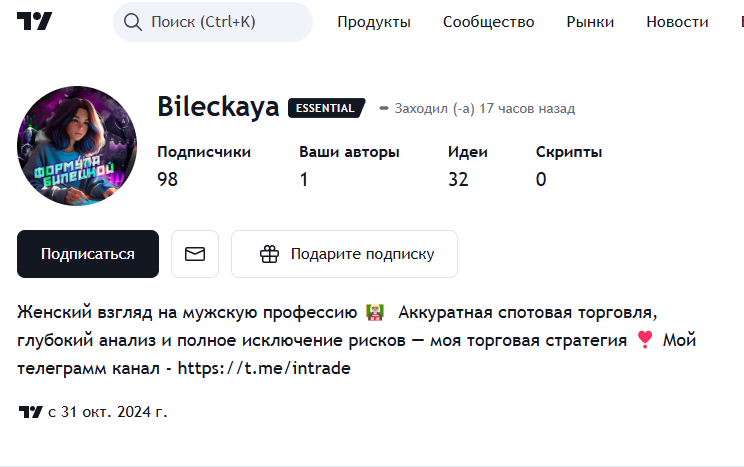
Task: Click the Bileckaya username heading
Action: pos(218,107)
